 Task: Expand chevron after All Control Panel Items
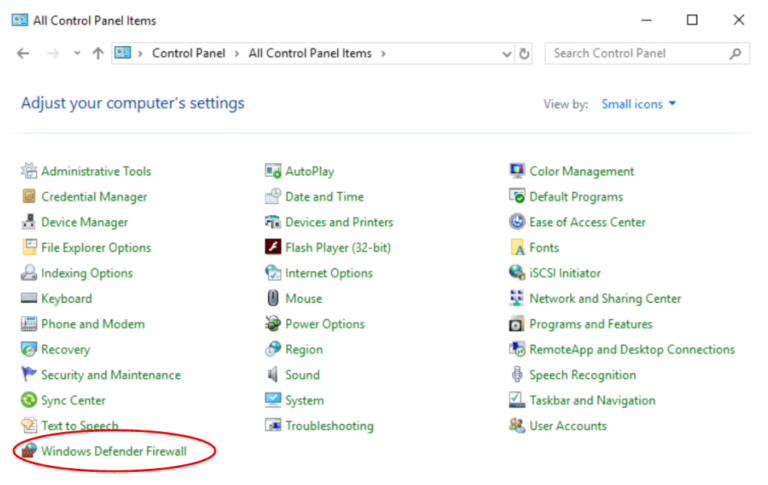(x=383, y=53)
